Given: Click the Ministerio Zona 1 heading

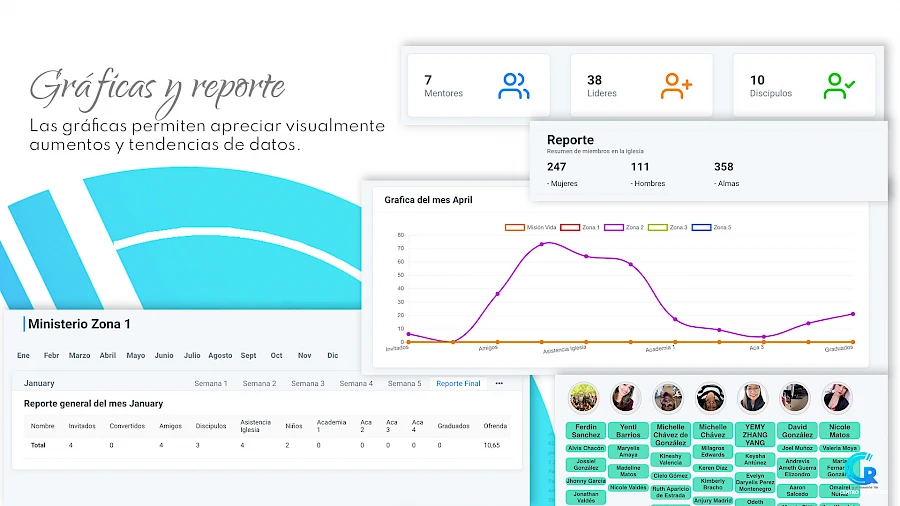Looking at the screenshot, I should pyautogui.click(x=79, y=324).
